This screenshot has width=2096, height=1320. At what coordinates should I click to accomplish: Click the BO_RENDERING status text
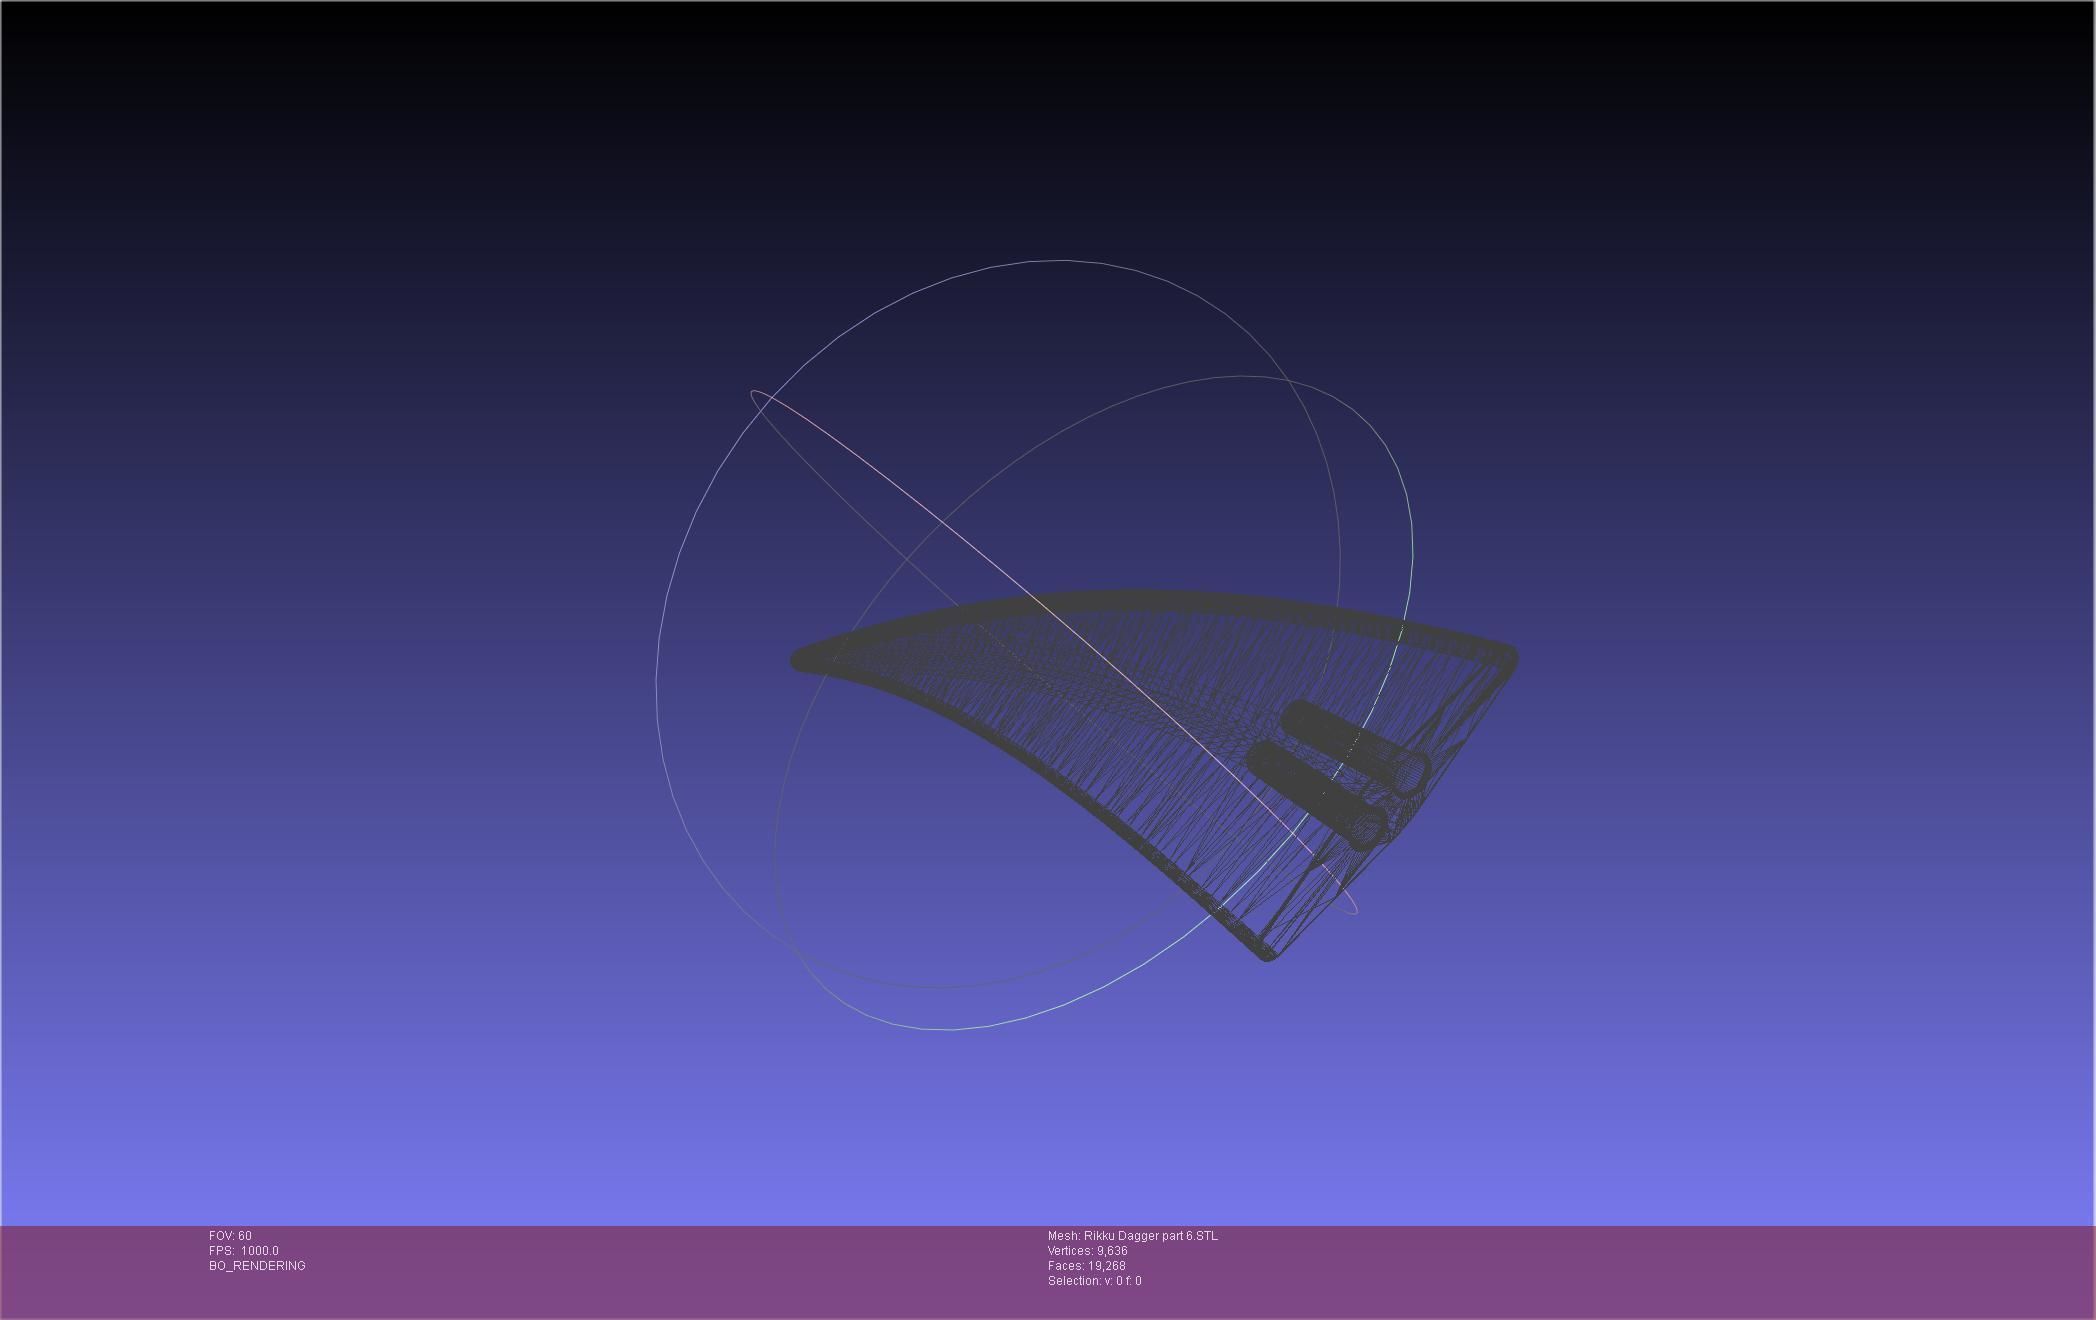[257, 1266]
